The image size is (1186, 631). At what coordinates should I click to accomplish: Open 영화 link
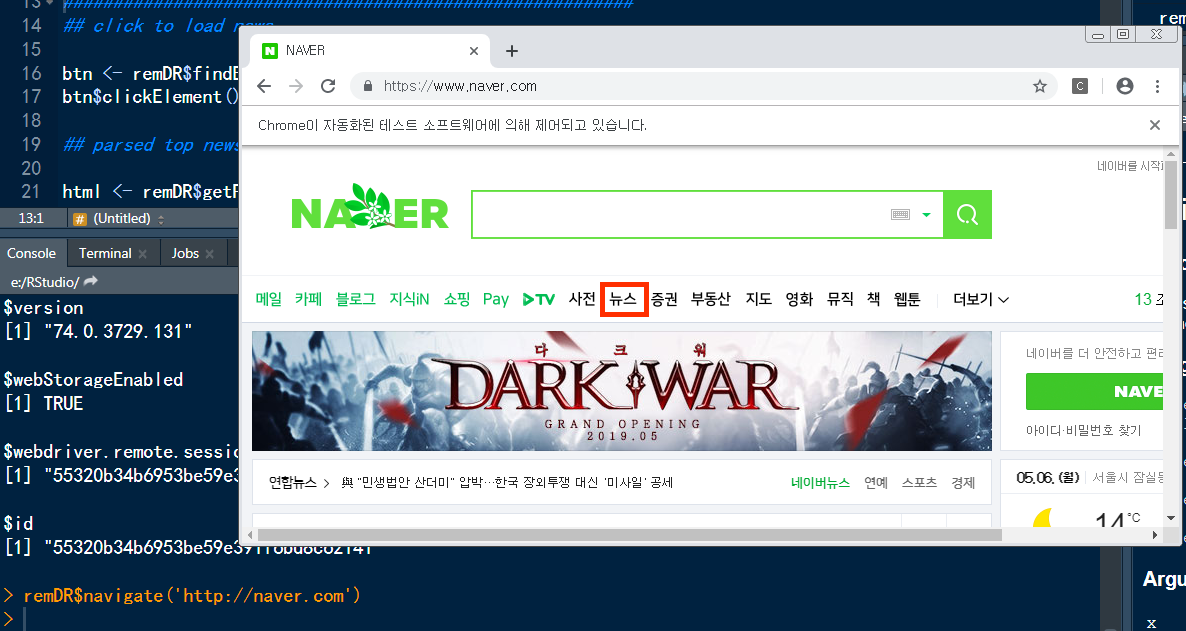(x=799, y=299)
